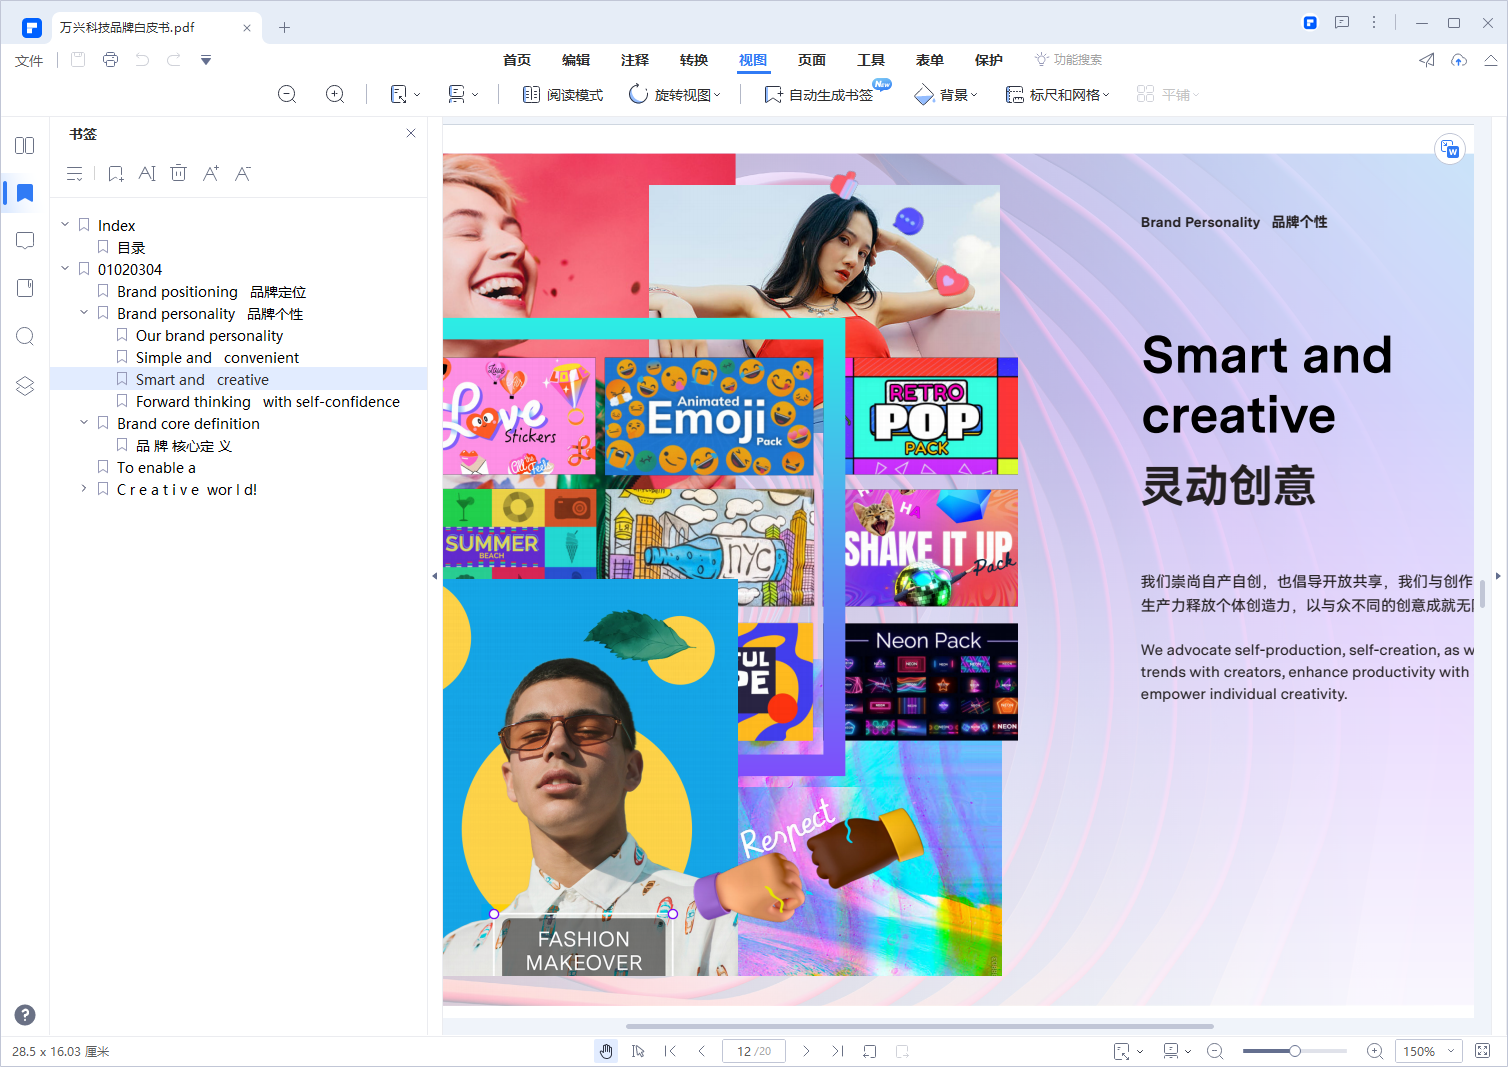
Task: Open the page thumbnails sidebar panel
Action: [24, 145]
